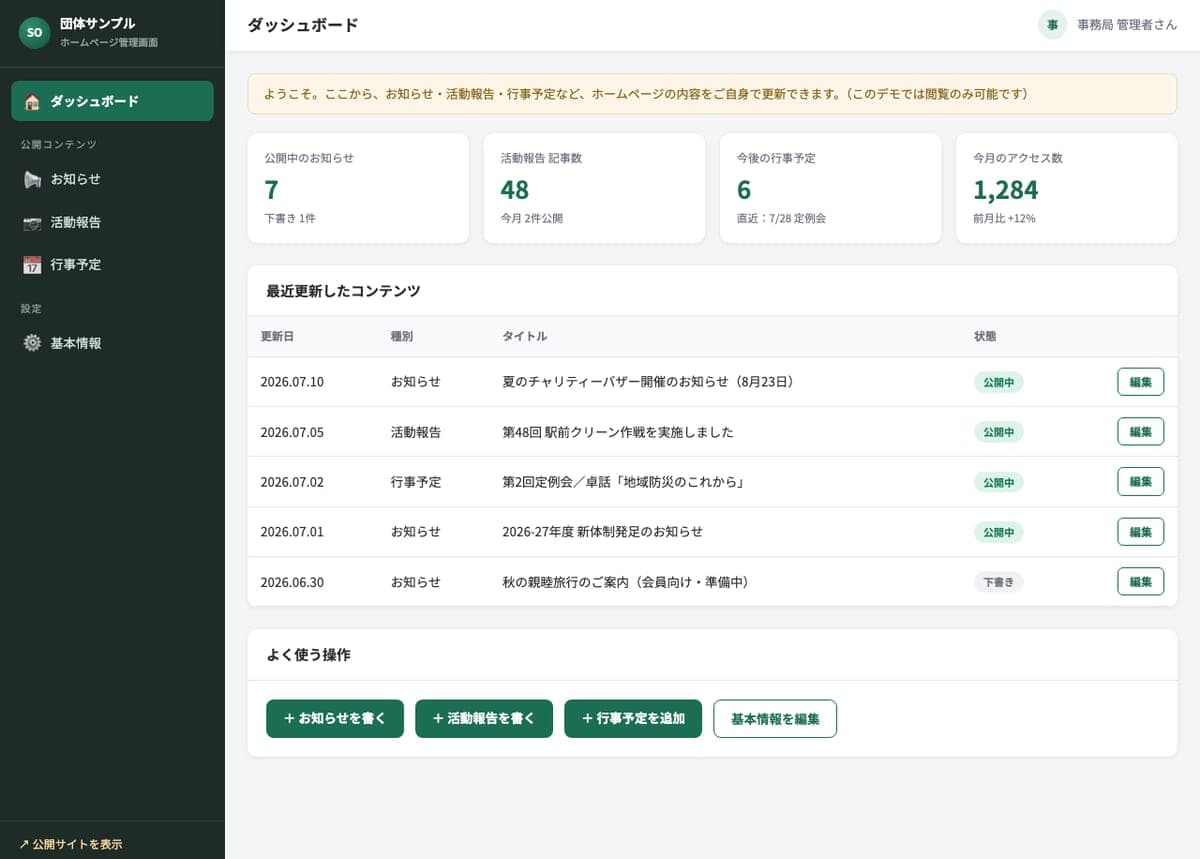The image size is (1200, 859).
Task: Click the 事務局 管理者さん user name
Action: [x=1127, y=25]
